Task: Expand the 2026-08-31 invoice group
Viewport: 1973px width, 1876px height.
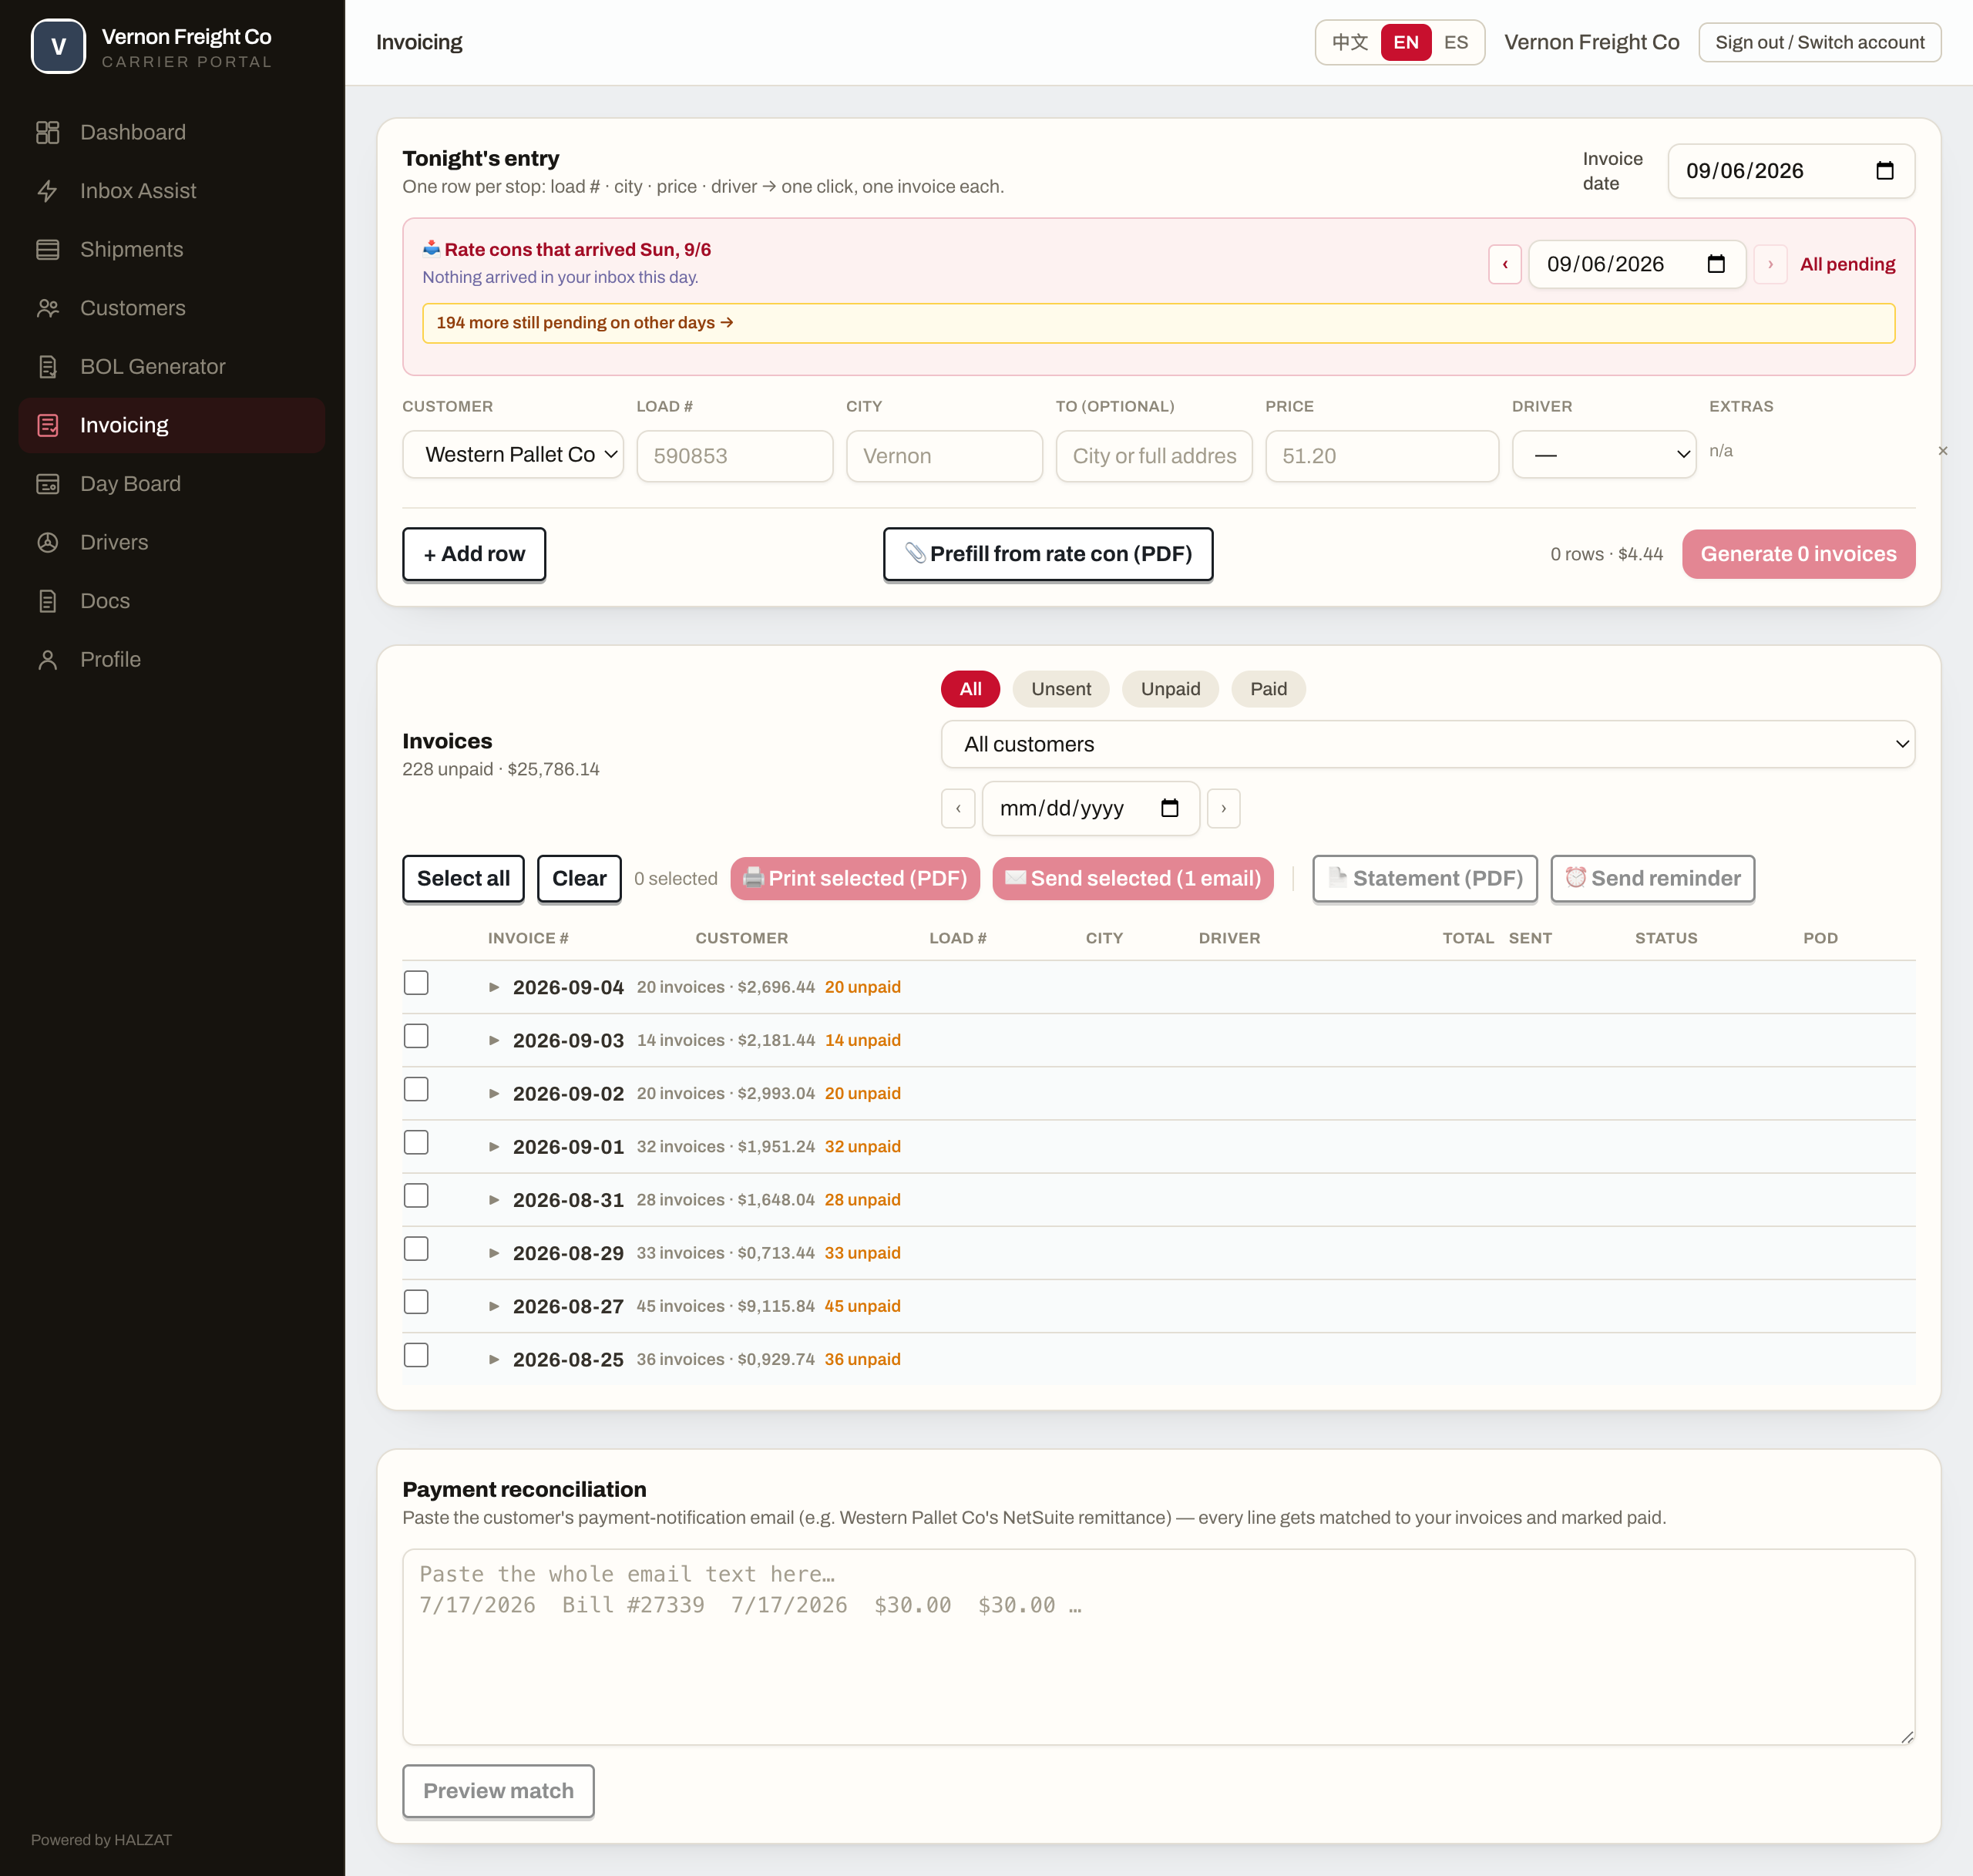Action: 494,1200
